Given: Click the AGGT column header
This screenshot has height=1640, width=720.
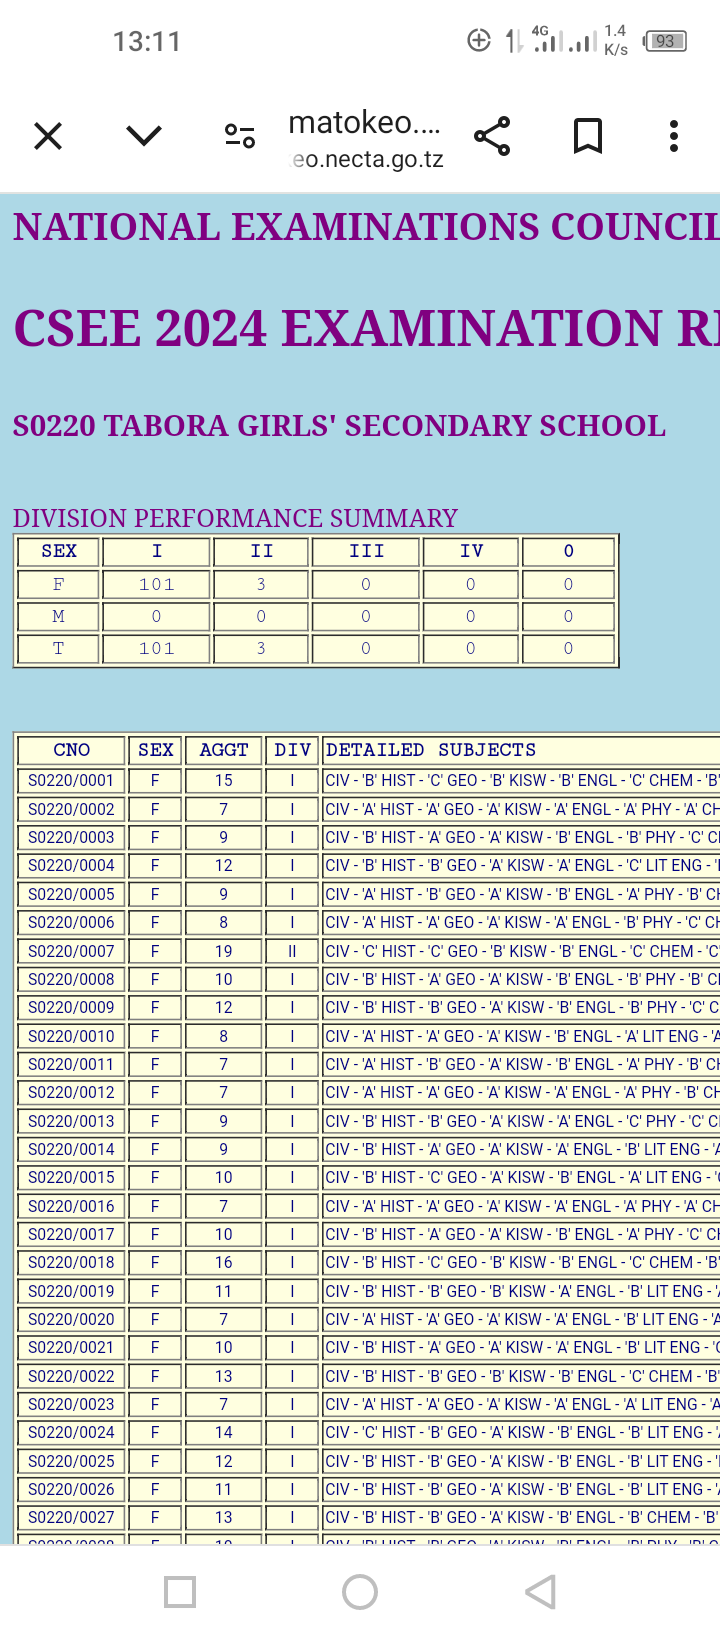Looking at the screenshot, I should 224,750.
